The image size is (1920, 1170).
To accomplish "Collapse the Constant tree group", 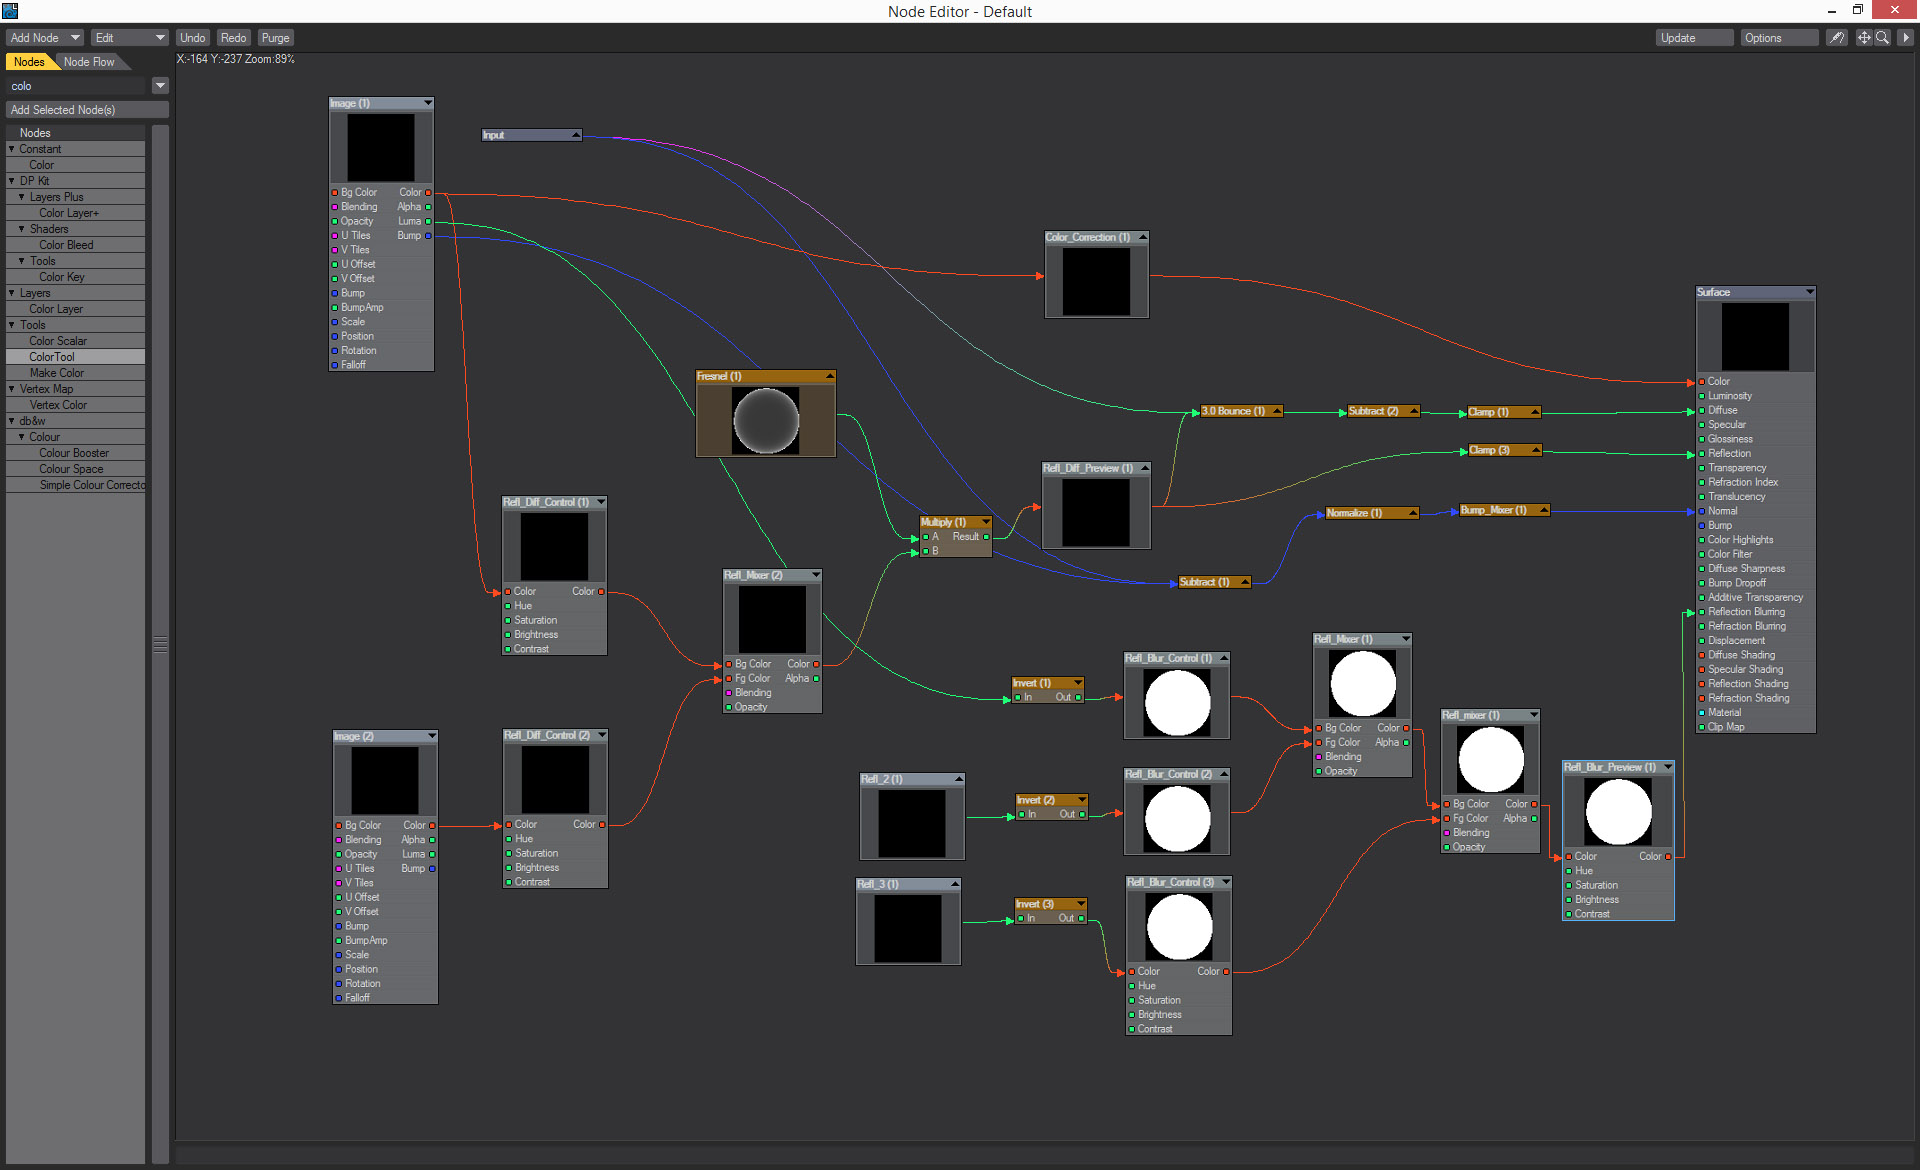I will point(12,149).
